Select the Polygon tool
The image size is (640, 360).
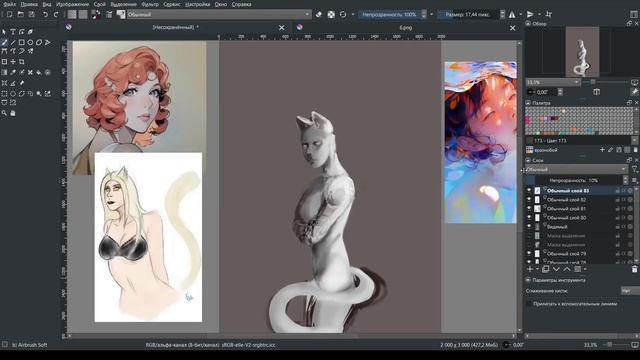point(39,42)
